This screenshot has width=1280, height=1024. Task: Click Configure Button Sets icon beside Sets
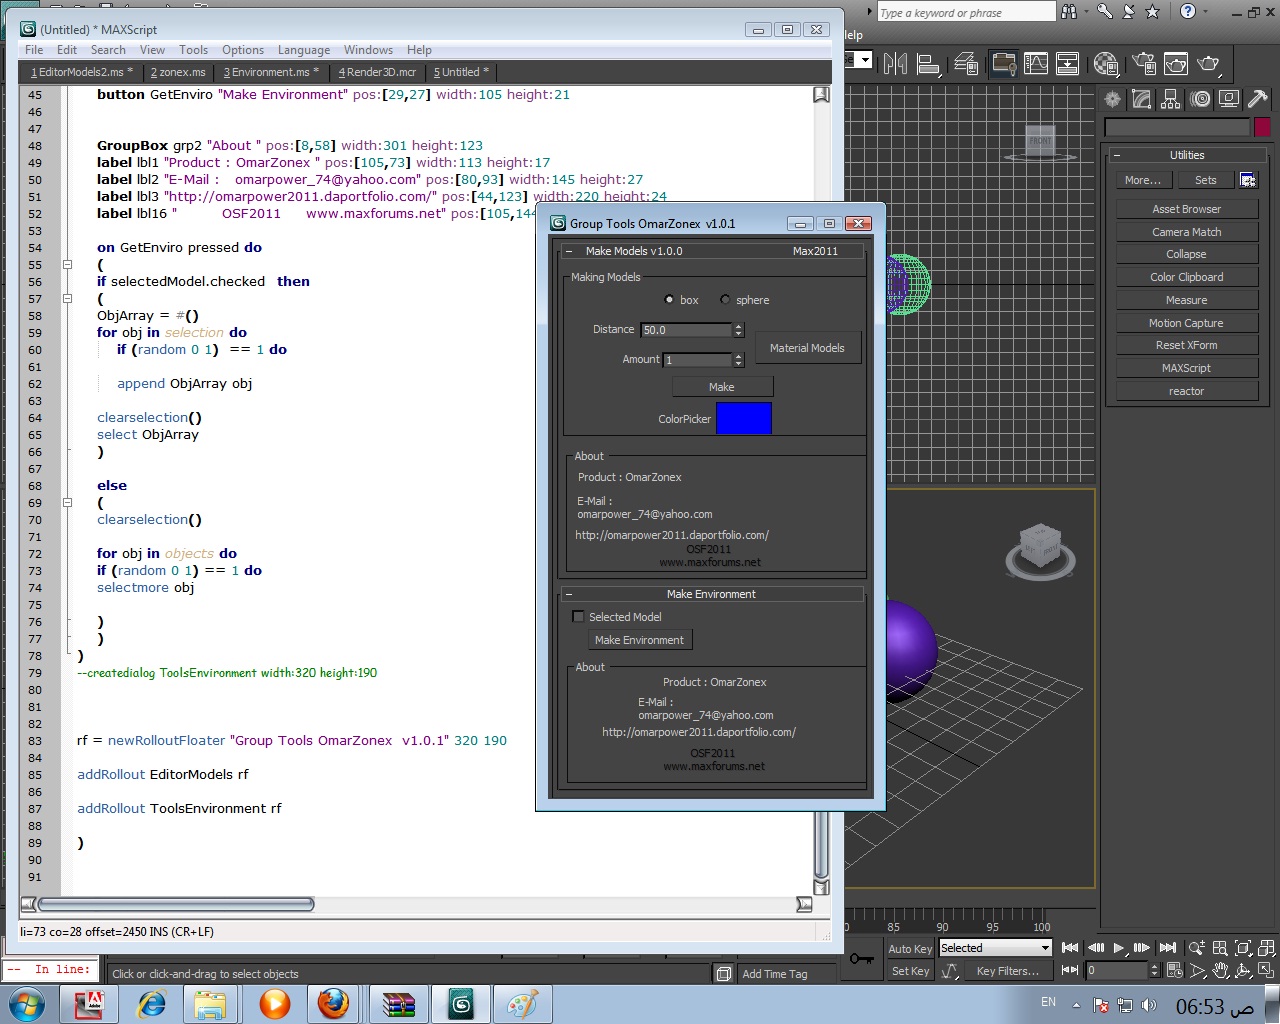pyautogui.click(x=1248, y=180)
